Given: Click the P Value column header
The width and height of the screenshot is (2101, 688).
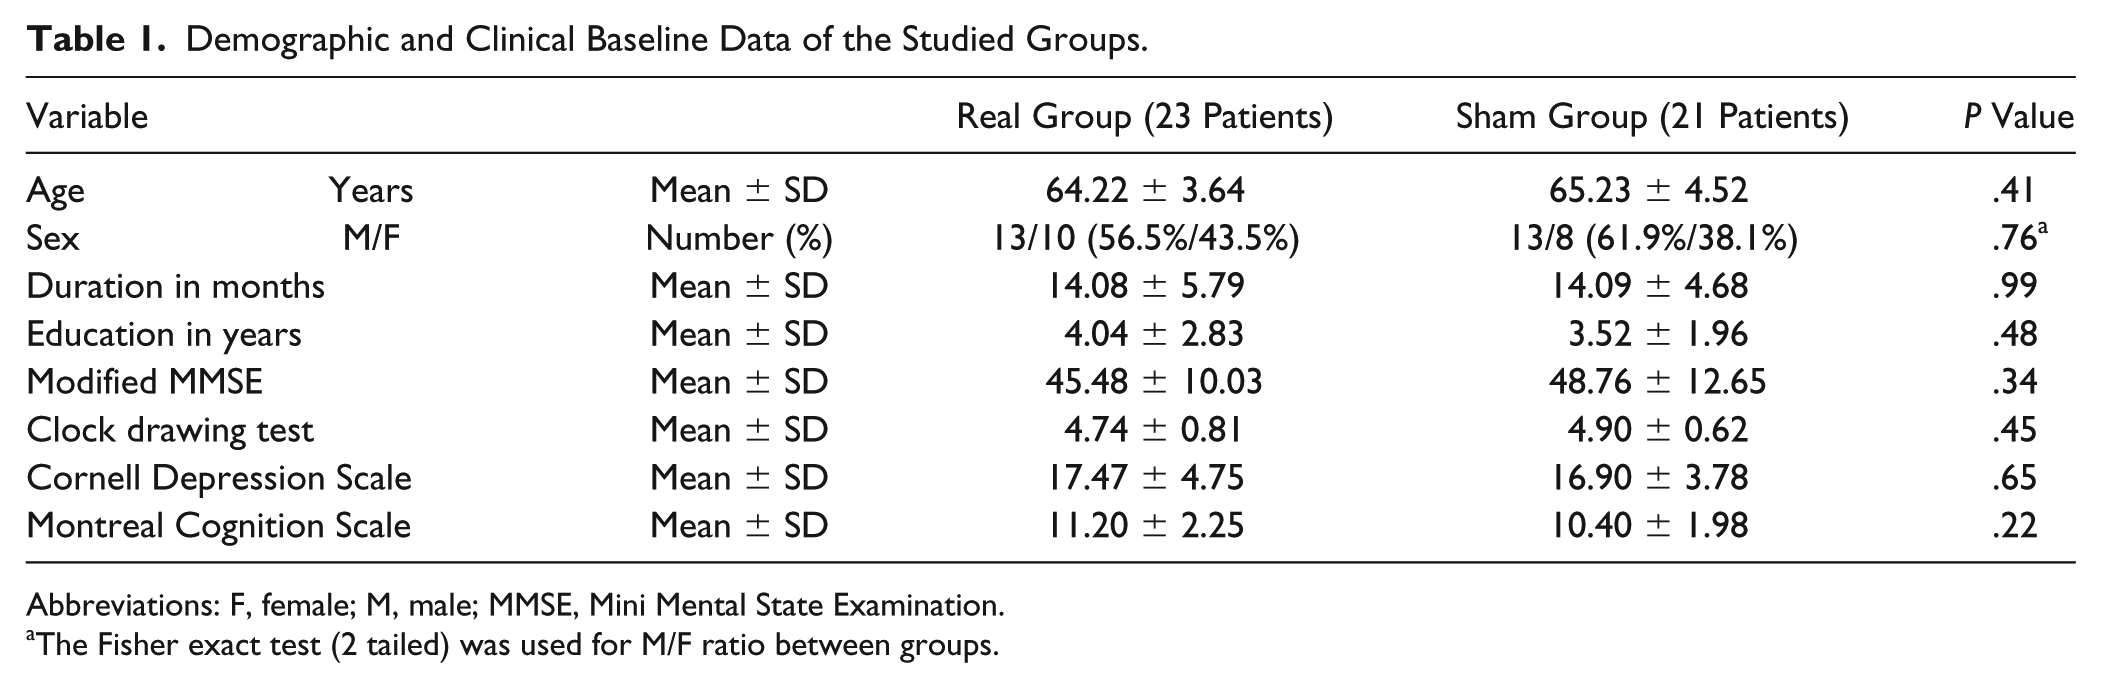Looking at the screenshot, I should (x=2018, y=117).
